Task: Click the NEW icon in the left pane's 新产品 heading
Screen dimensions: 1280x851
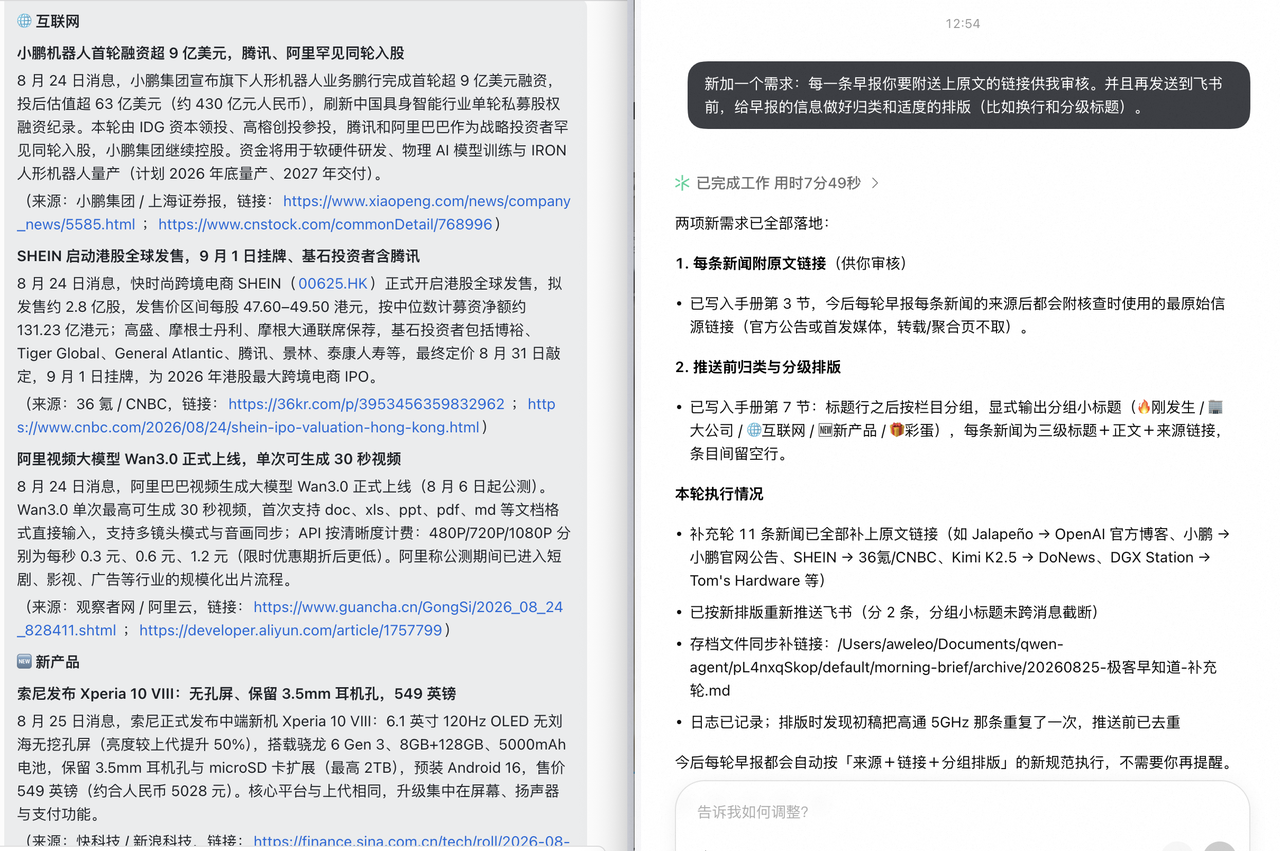Action: 25,662
